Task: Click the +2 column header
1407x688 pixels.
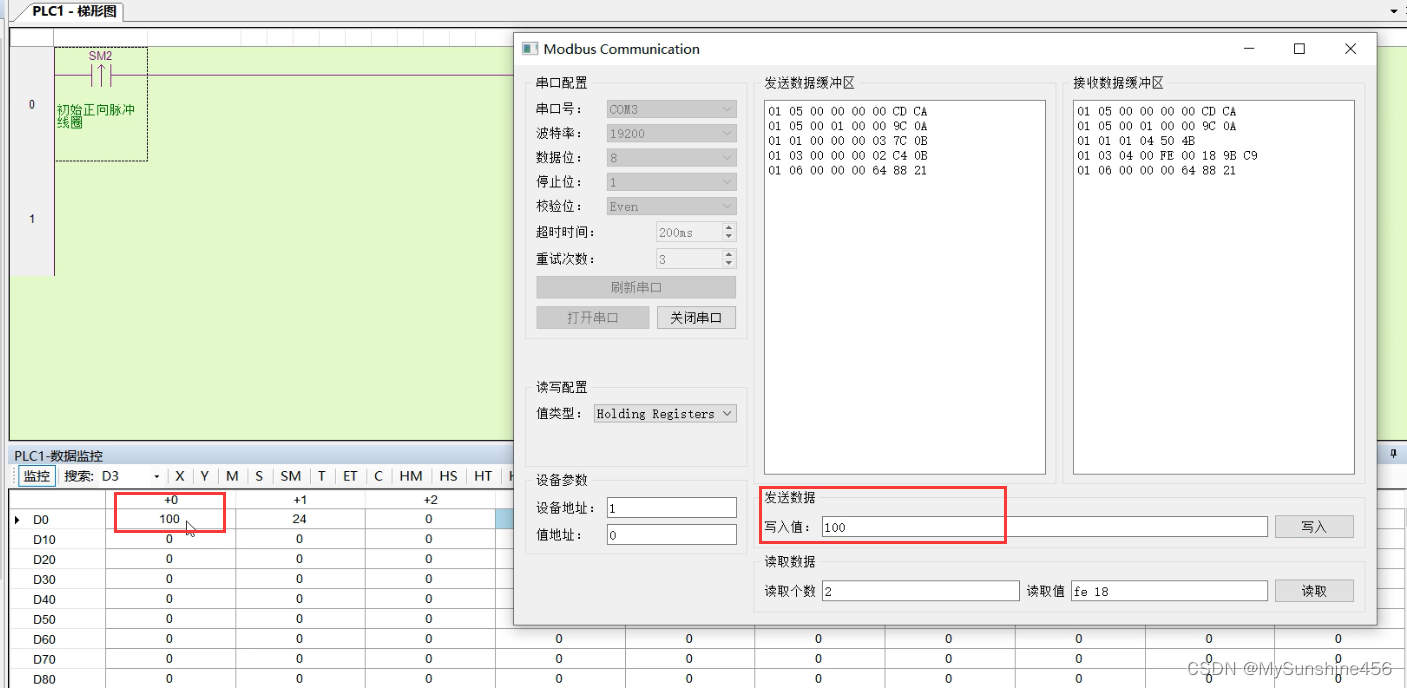Action: 430,500
